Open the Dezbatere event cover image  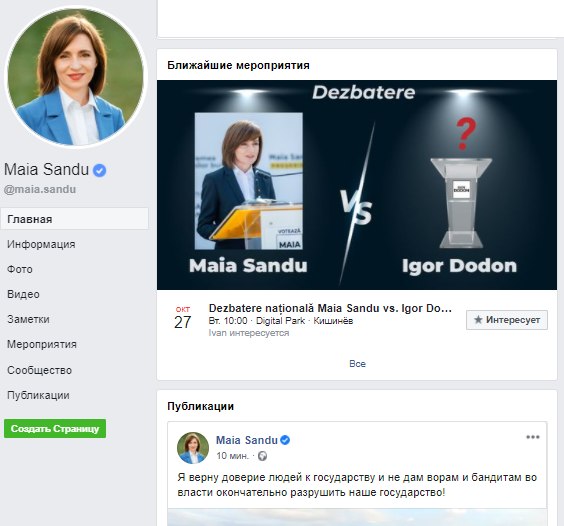357,185
